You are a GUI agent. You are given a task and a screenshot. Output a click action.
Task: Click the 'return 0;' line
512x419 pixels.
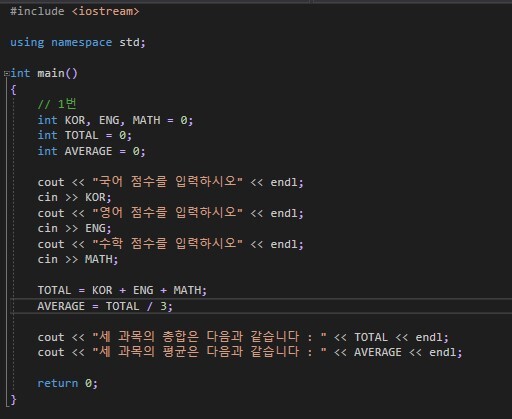pyautogui.click(x=67, y=383)
